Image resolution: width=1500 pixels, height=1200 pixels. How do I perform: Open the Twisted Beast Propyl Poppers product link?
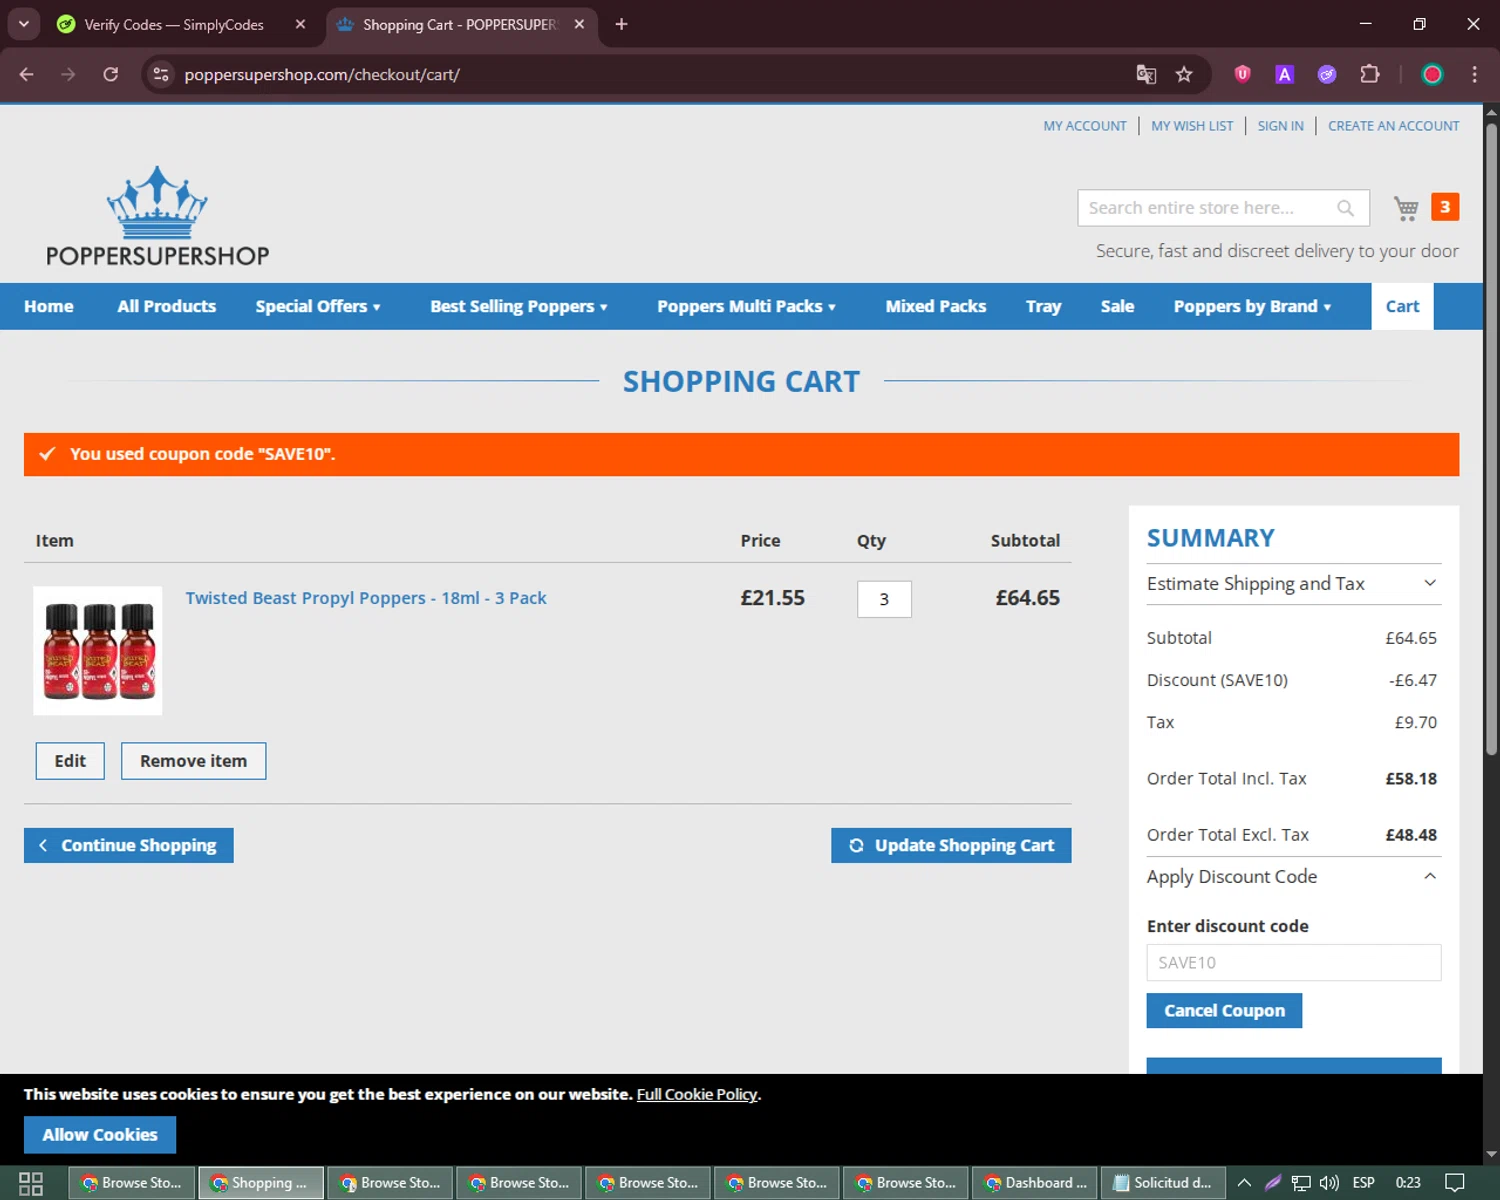(366, 598)
